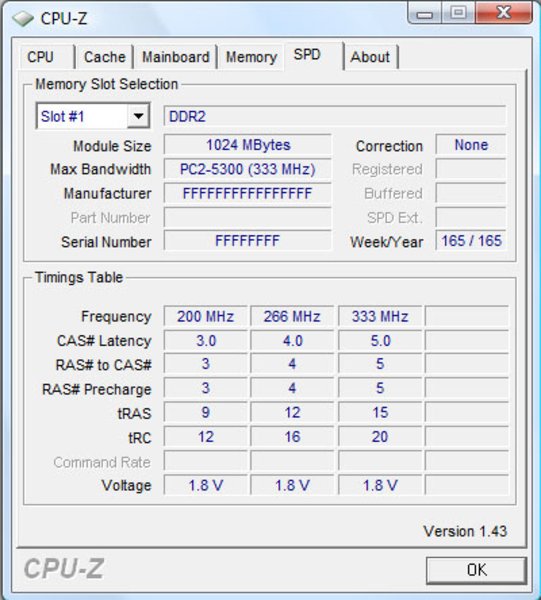Image resolution: width=541 pixels, height=600 pixels.
Task: Open the Cache tab
Action: coord(104,57)
